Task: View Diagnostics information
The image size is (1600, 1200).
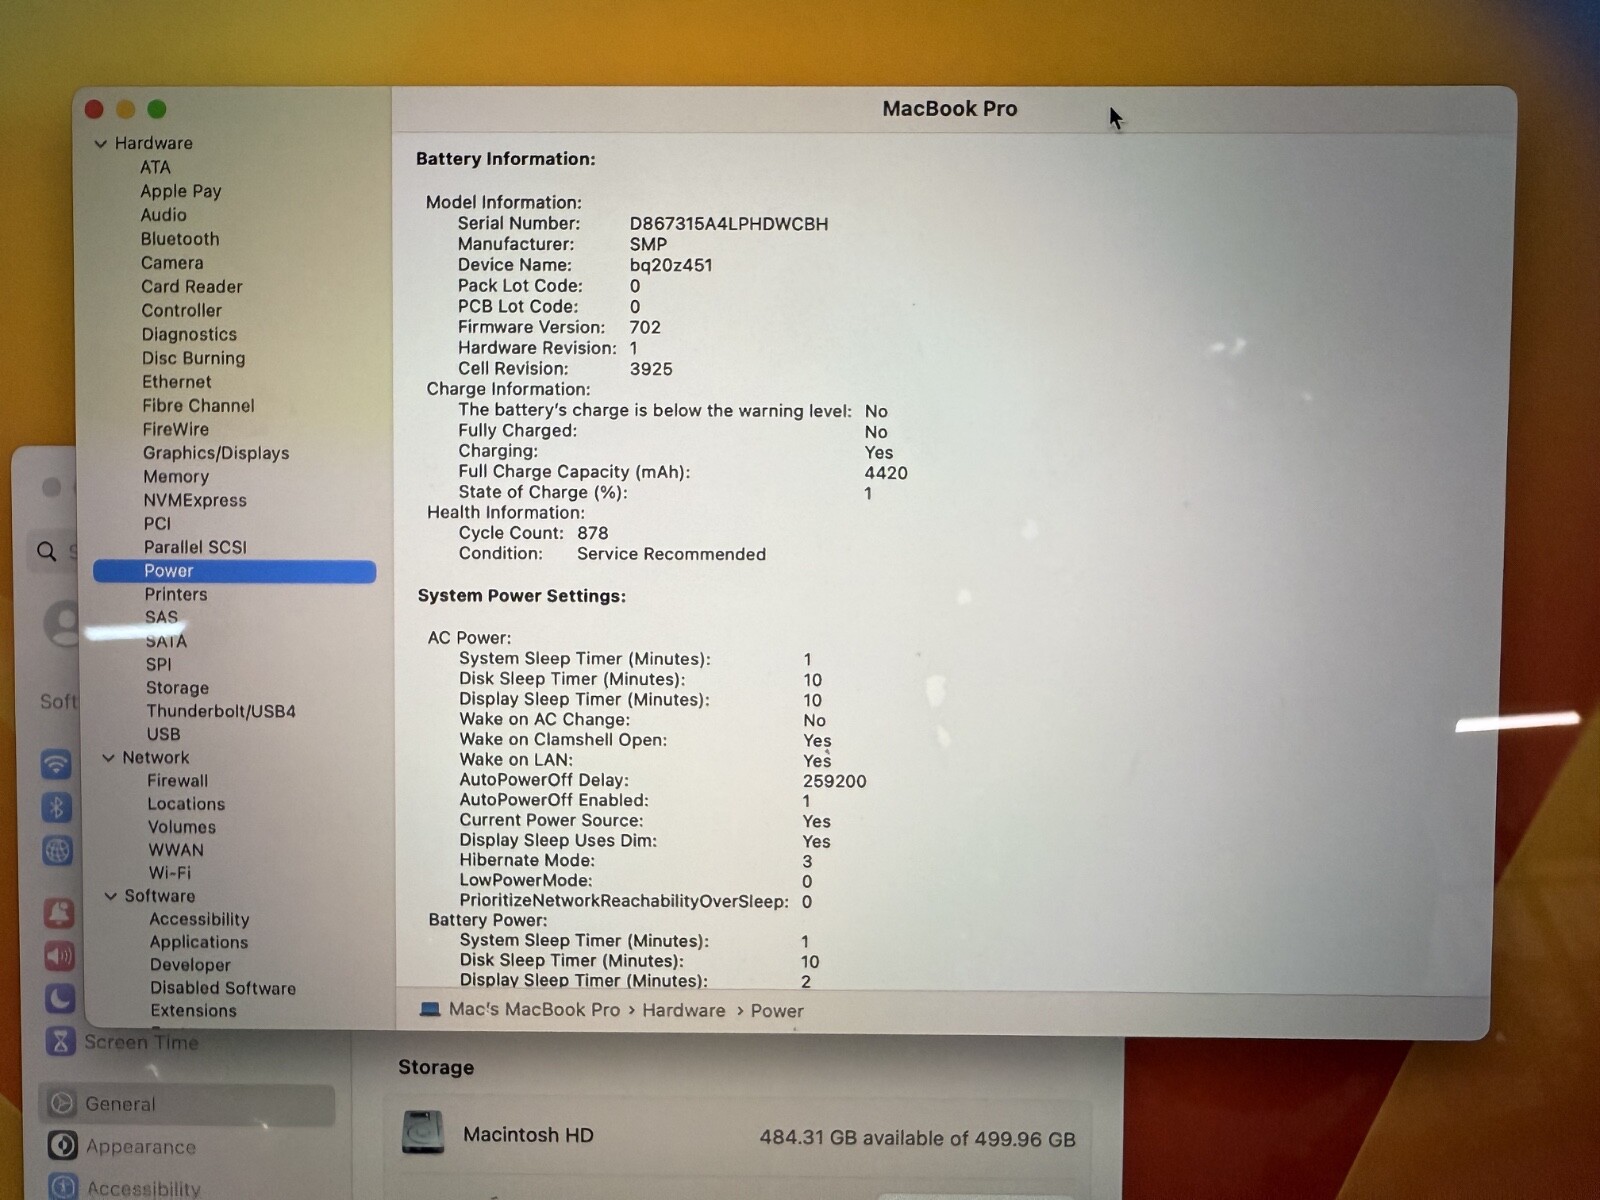Action: point(189,335)
